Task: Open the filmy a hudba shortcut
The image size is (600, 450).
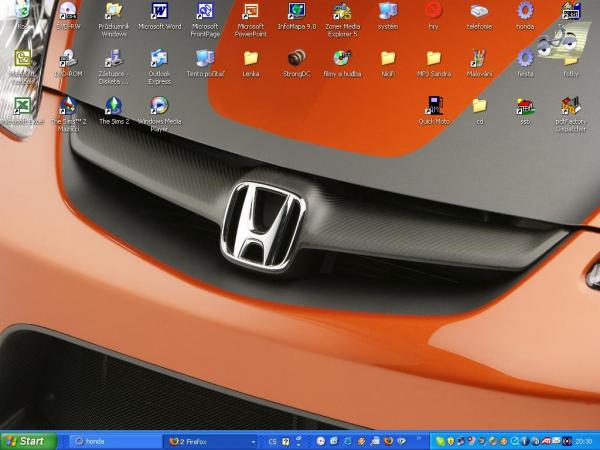Action: [342, 59]
